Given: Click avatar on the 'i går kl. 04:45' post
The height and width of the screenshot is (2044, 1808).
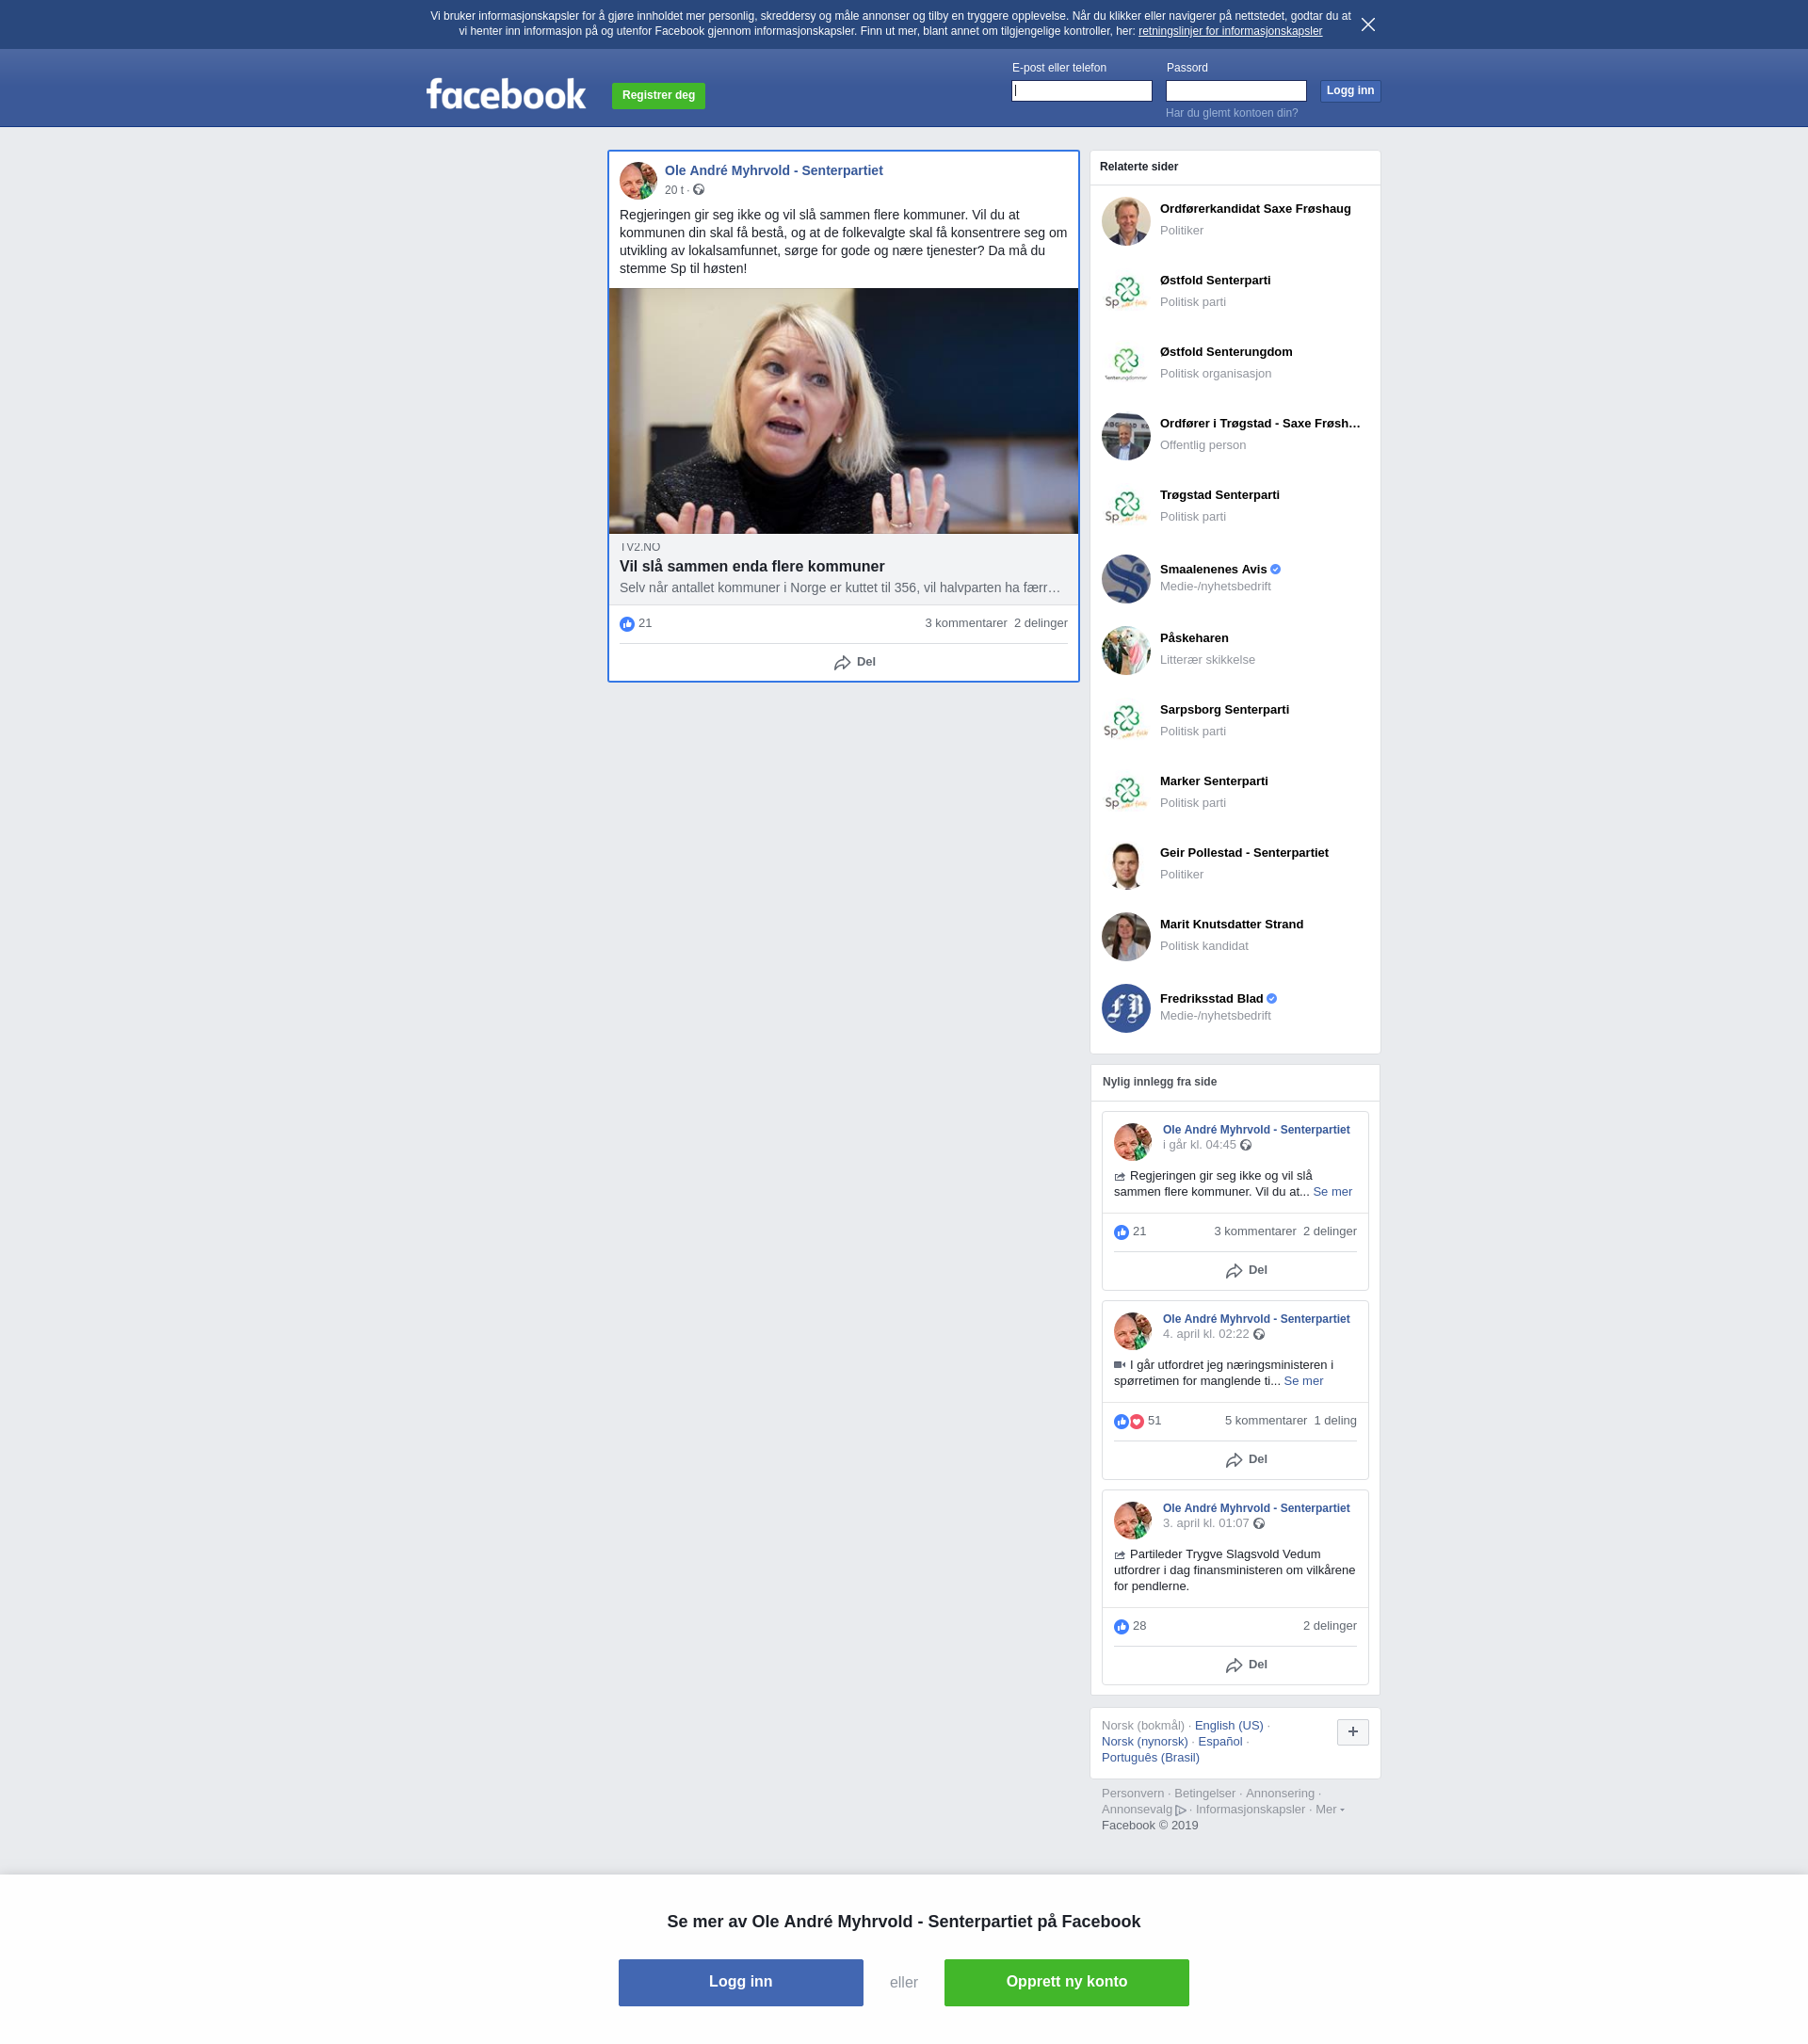Looking at the screenshot, I should pyautogui.click(x=1132, y=1141).
